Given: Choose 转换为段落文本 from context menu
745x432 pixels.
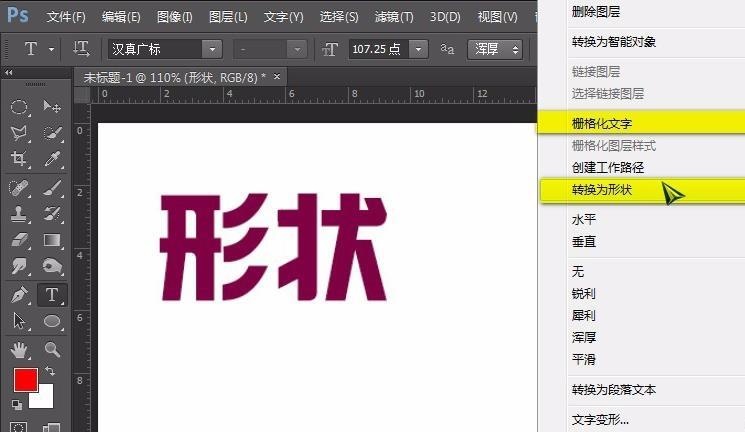Looking at the screenshot, I should click(x=614, y=390).
